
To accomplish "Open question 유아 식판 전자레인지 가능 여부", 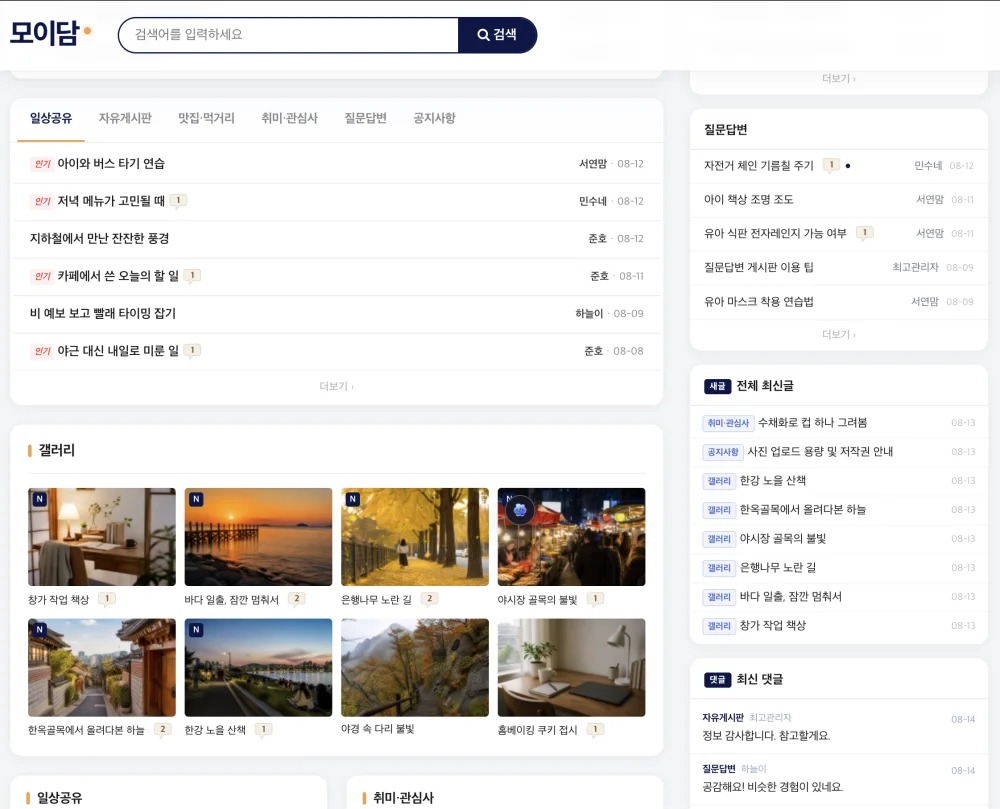I will click(x=775, y=233).
